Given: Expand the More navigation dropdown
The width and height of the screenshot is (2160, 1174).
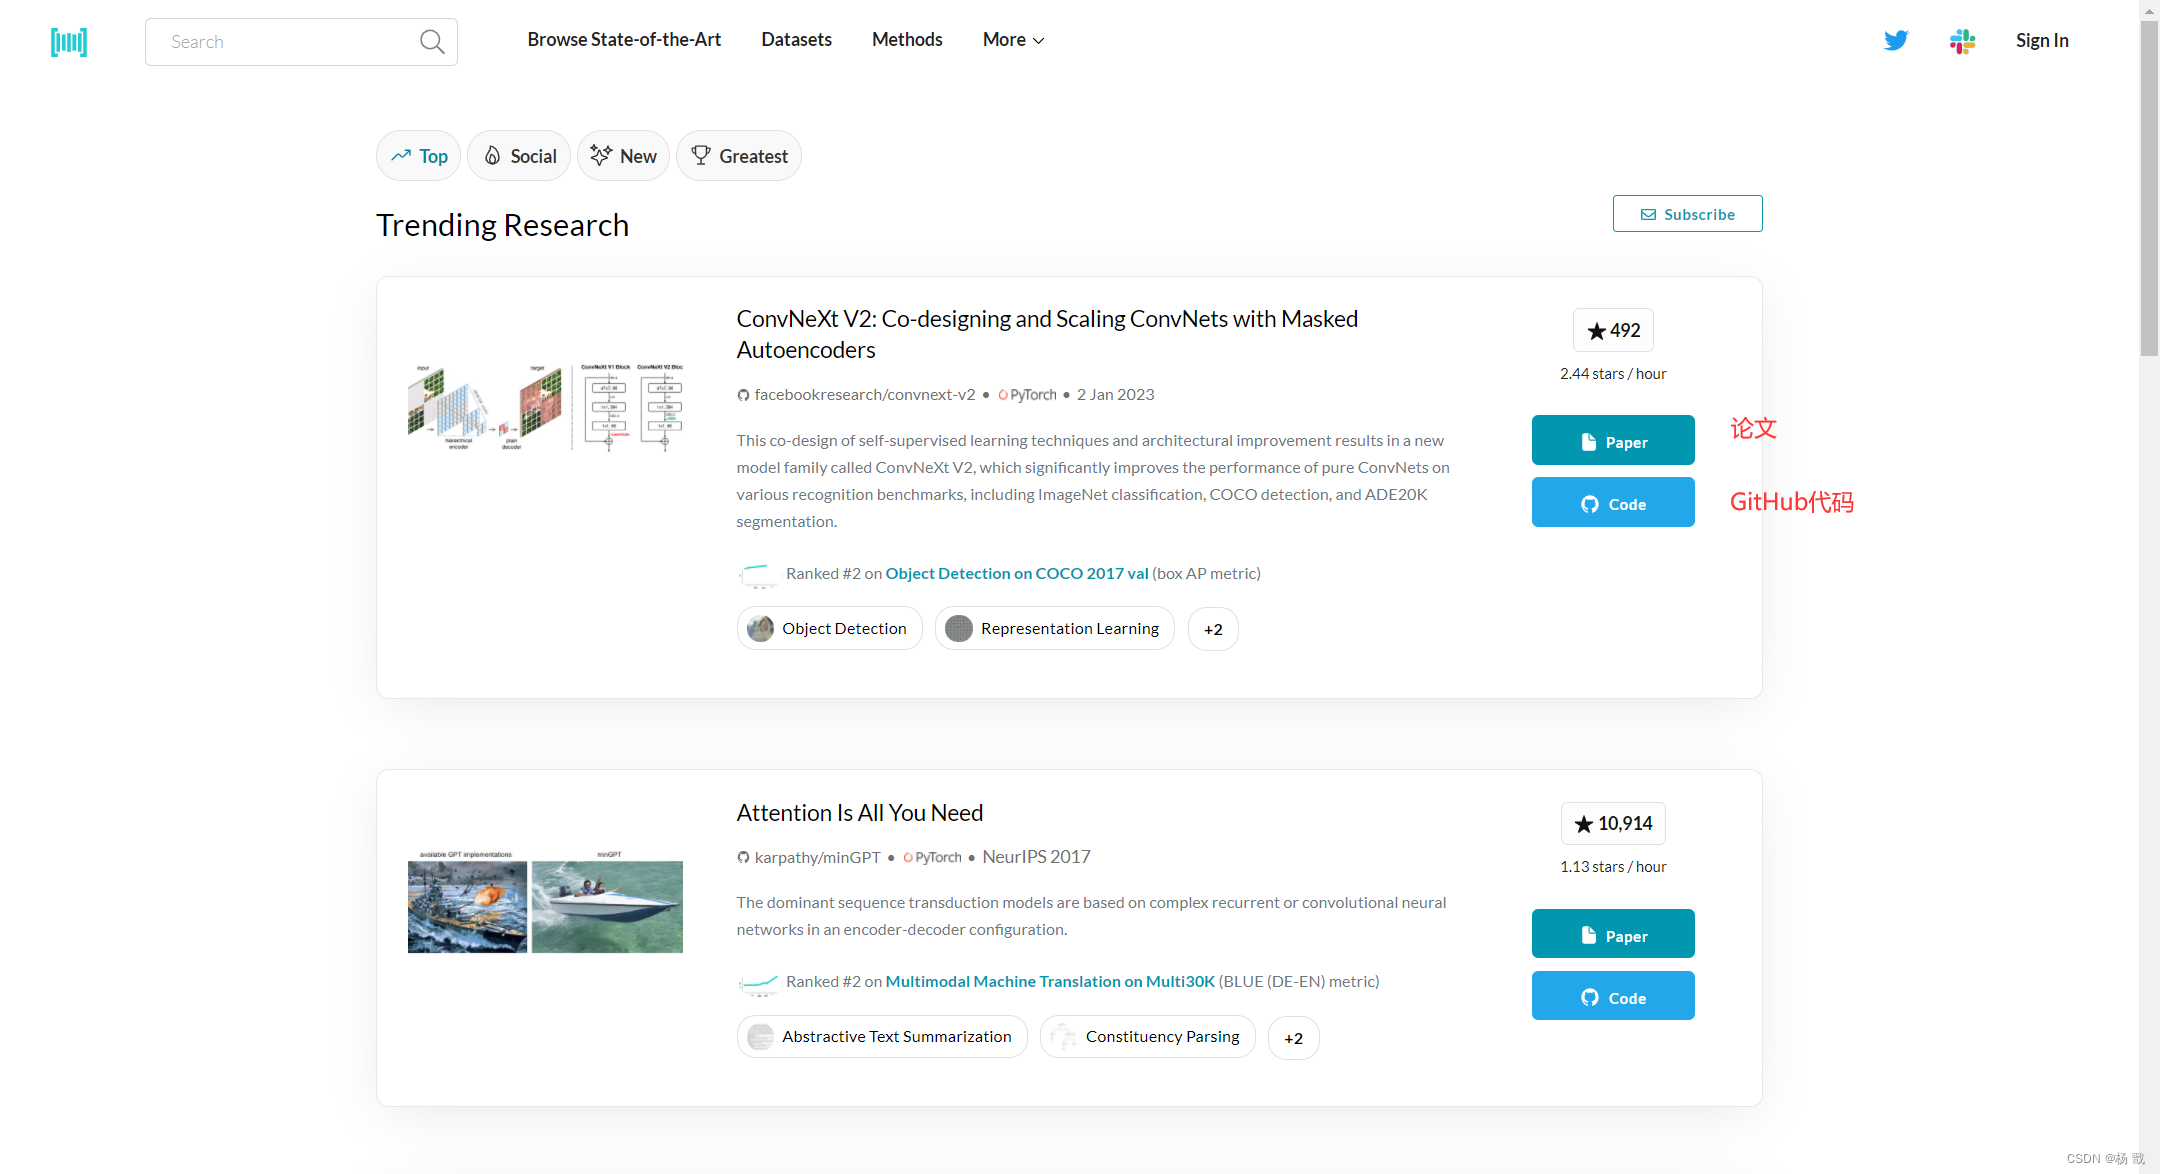Looking at the screenshot, I should (x=1013, y=40).
